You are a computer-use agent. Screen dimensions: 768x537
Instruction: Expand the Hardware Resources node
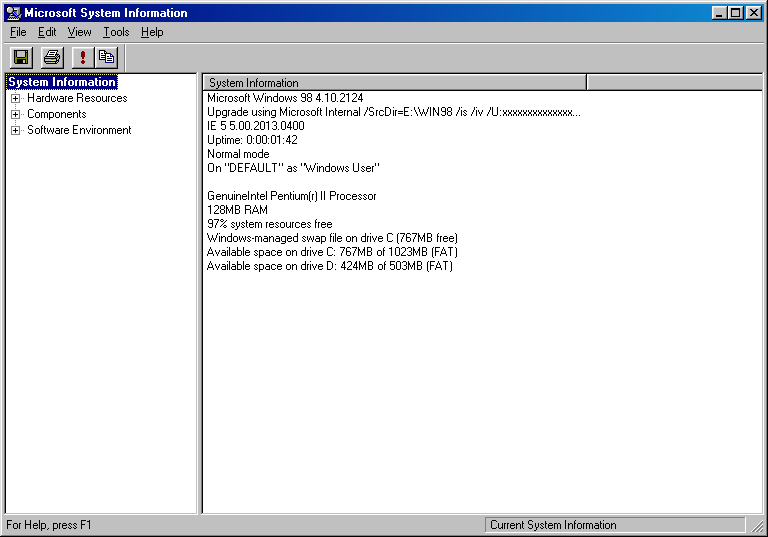tap(16, 98)
